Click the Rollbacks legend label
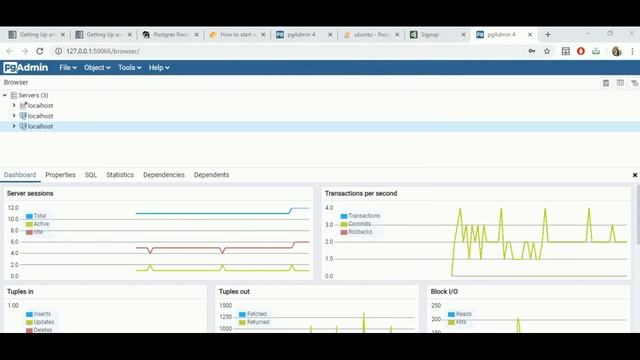The width and height of the screenshot is (640, 360). [x=360, y=232]
